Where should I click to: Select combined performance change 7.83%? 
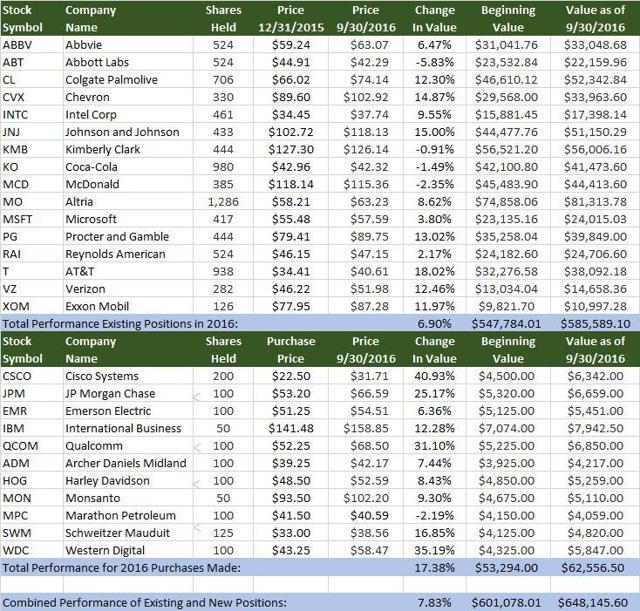pyautogui.click(x=435, y=603)
